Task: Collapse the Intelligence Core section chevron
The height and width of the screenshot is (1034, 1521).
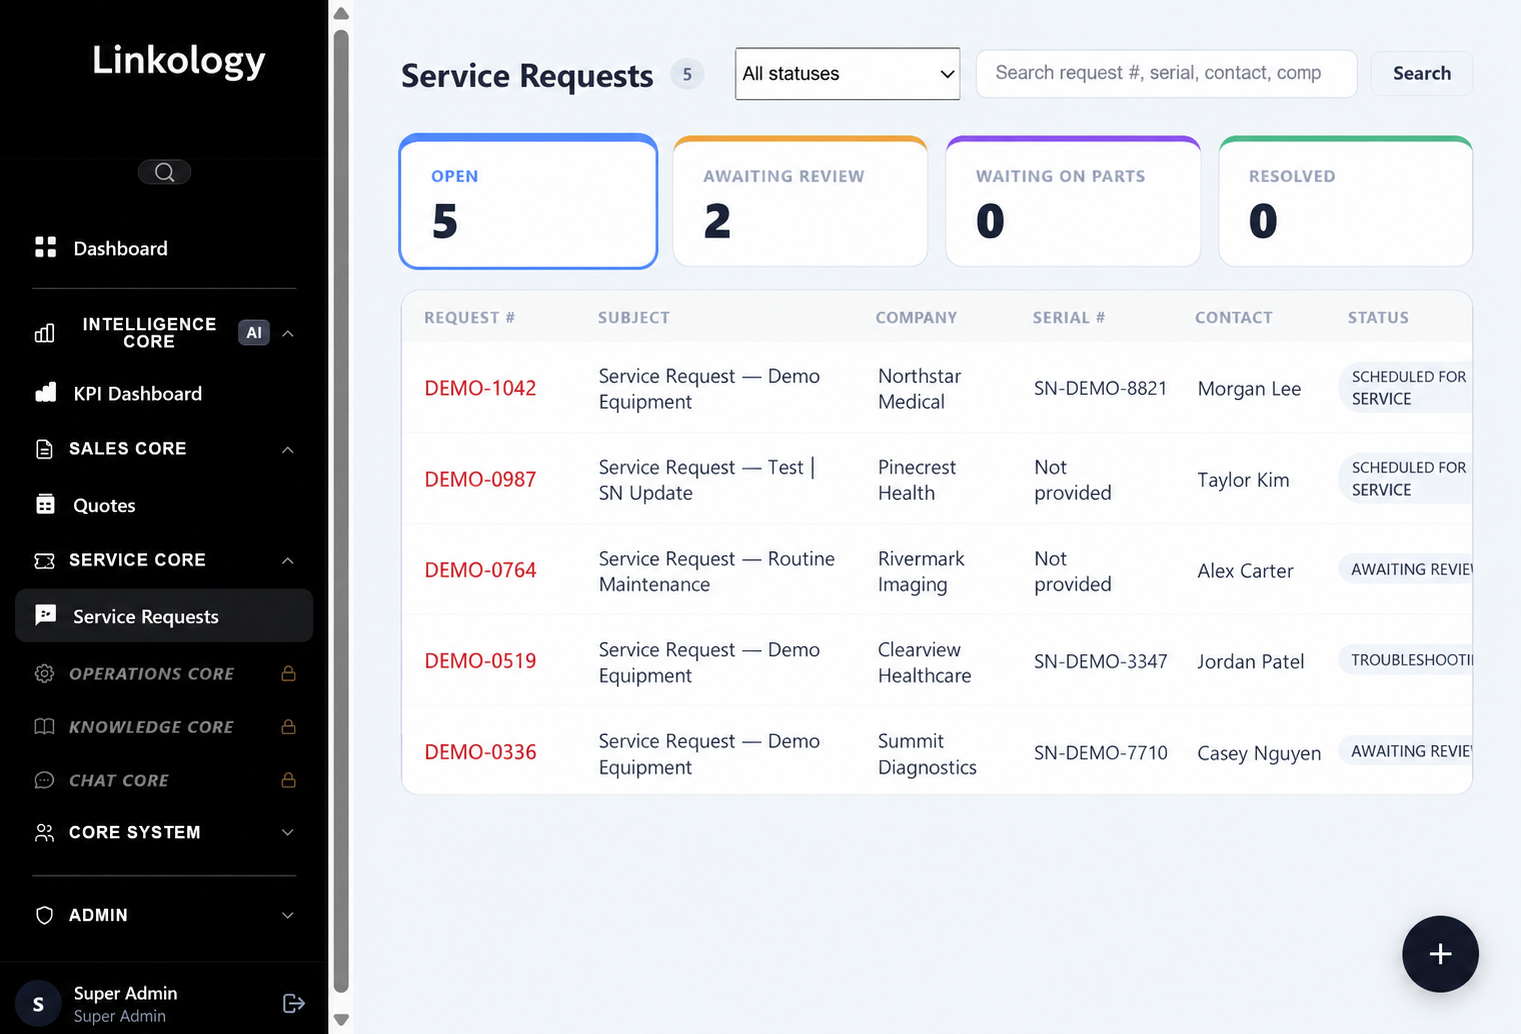Action: [x=288, y=333]
